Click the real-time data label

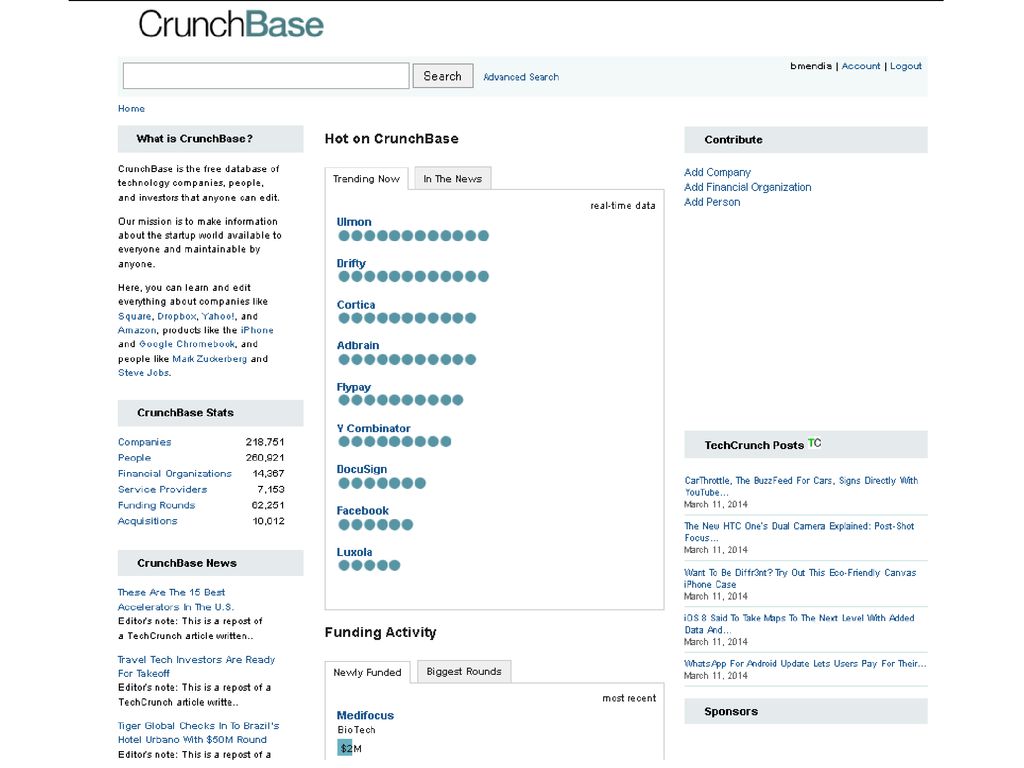pos(622,206)
